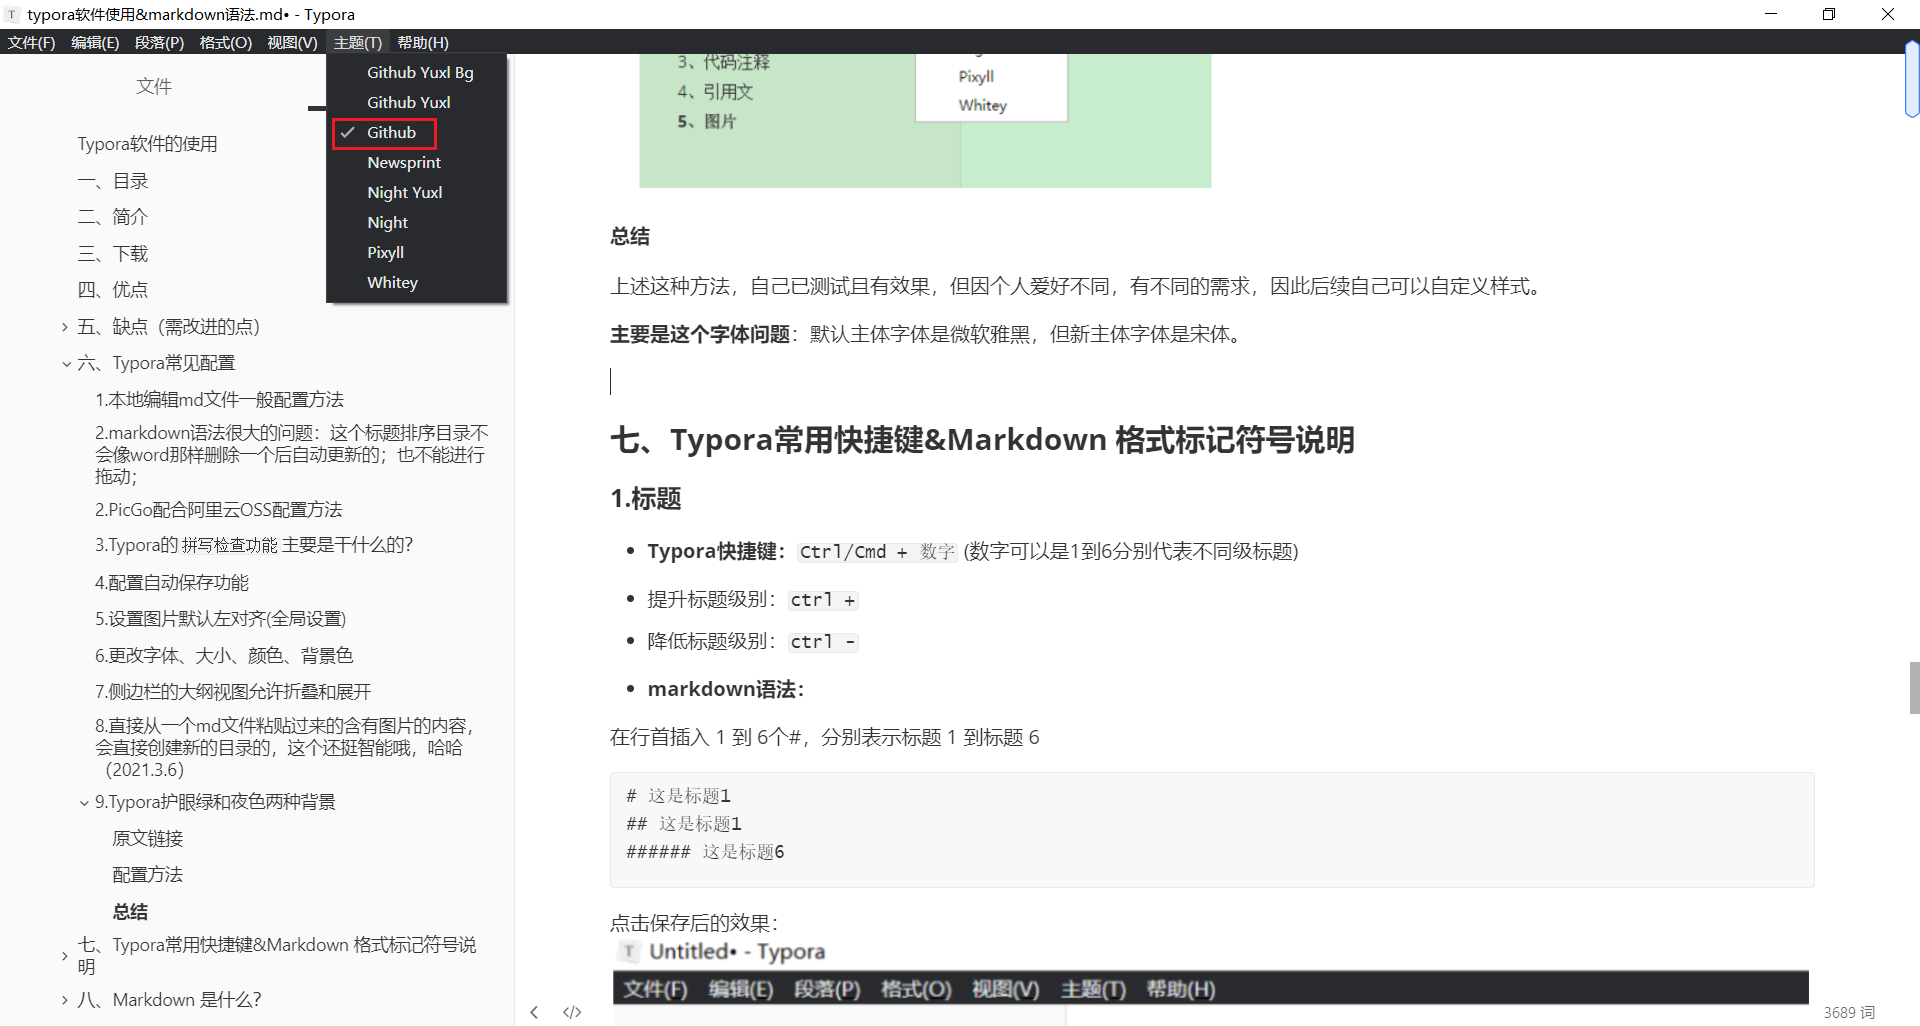Collapse the 六、Typora常见配置 outline section

(66, 364)
